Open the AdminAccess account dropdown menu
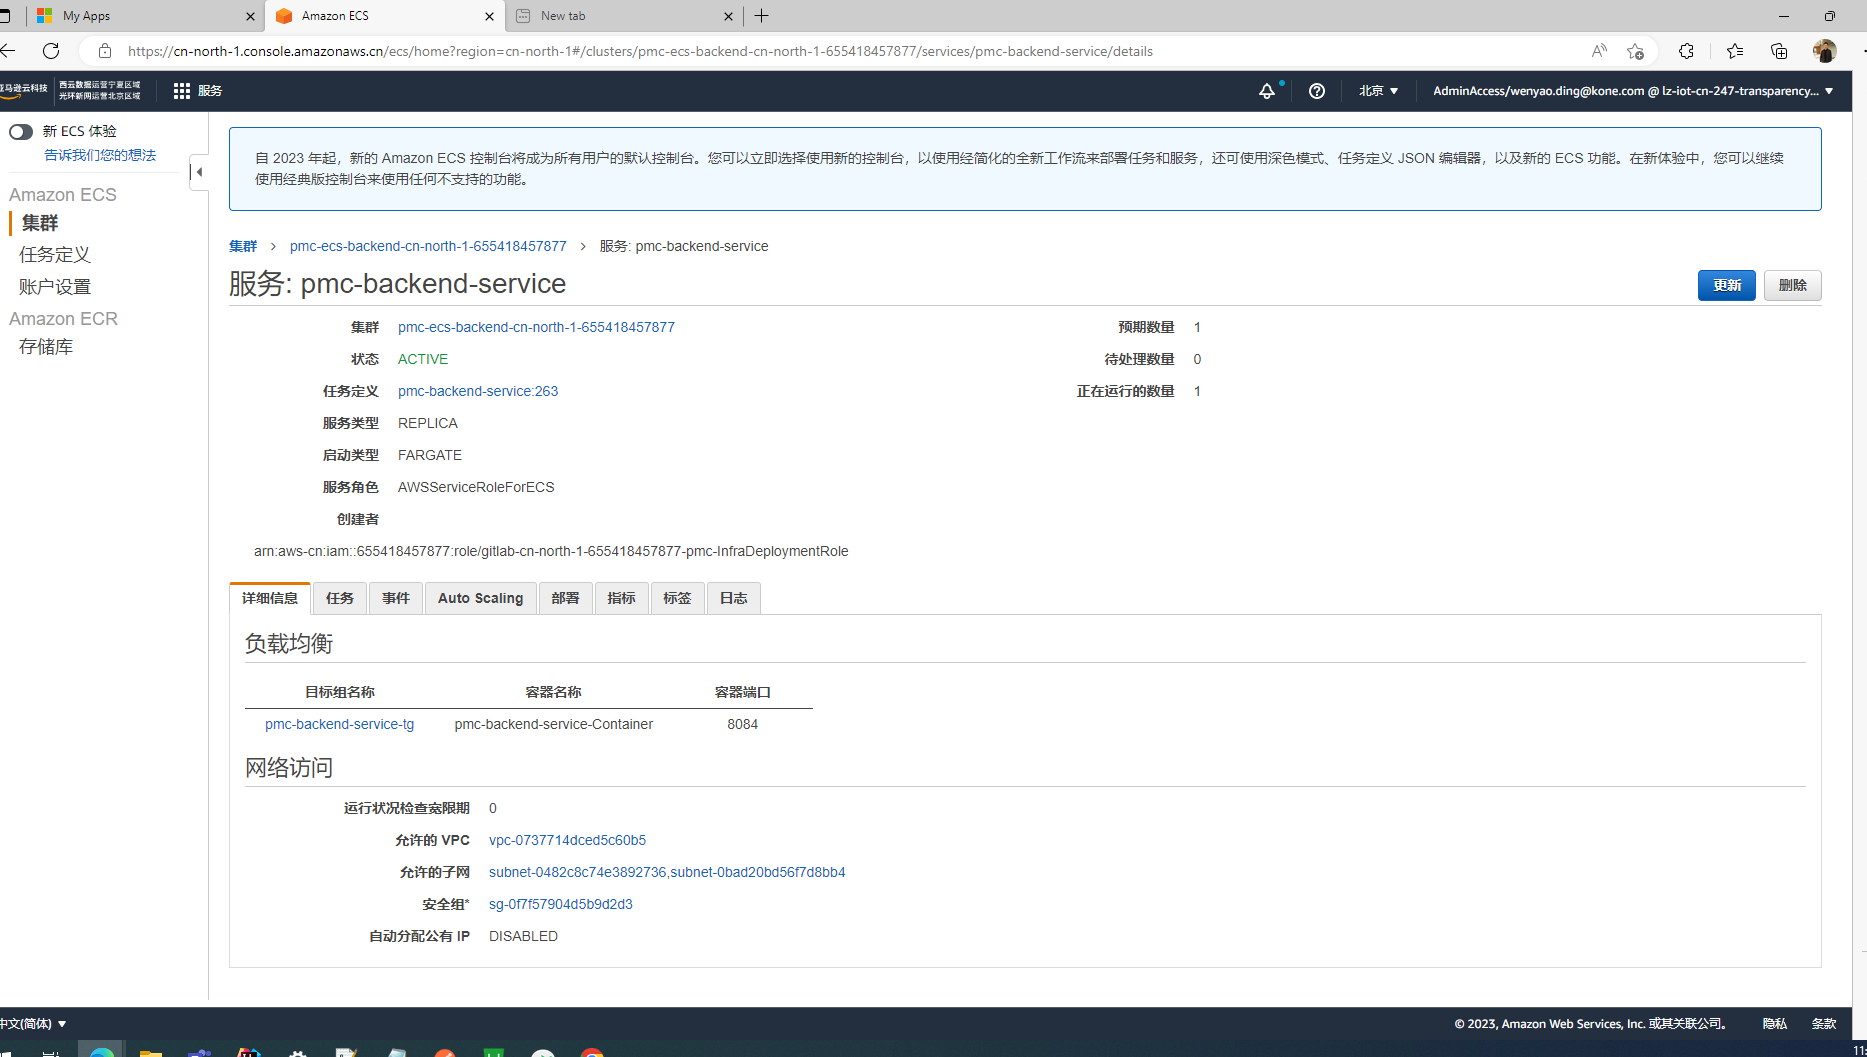1867x1057 pixels. click(x=1633, y=91)
